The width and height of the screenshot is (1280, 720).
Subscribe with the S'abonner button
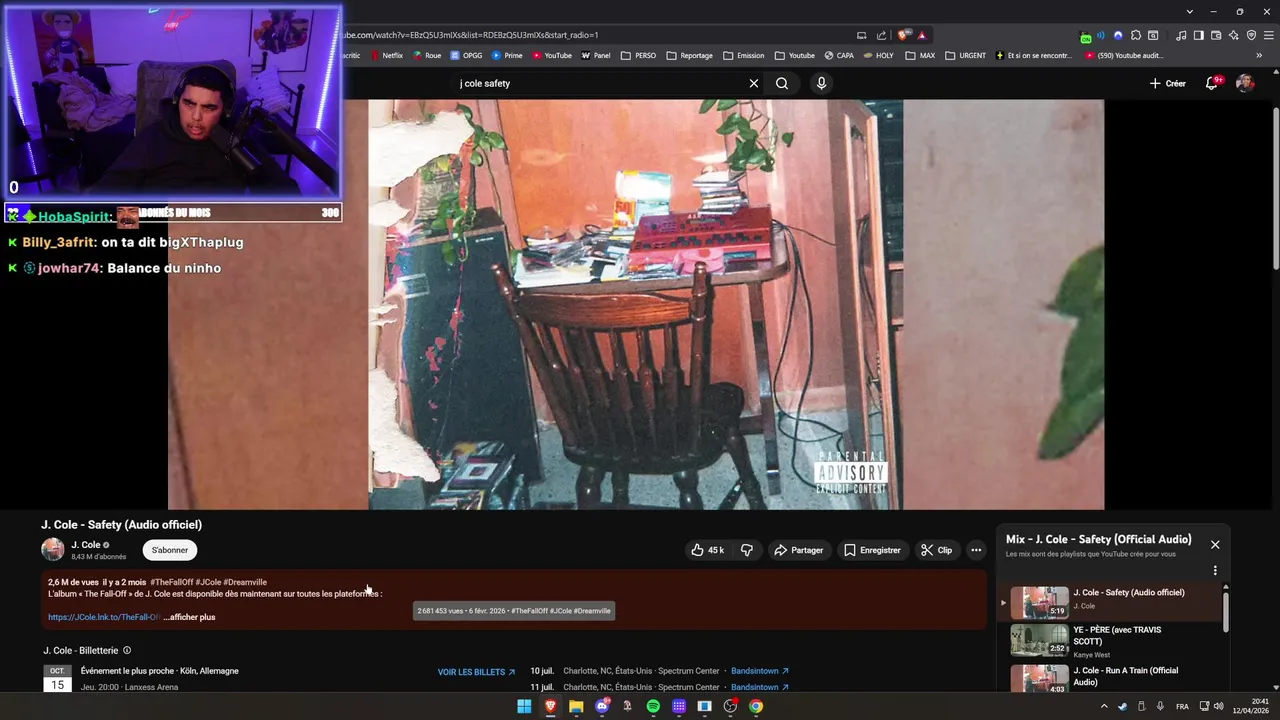point(170,550)
